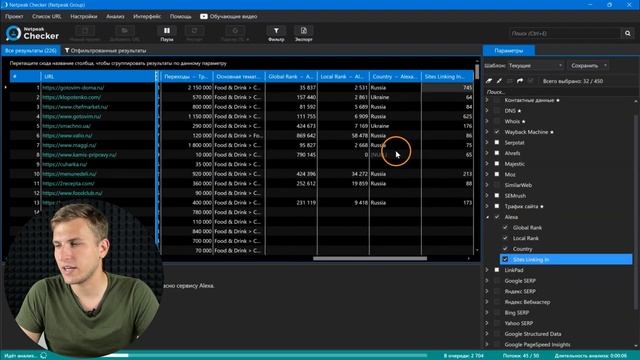This screenshot has height=360, width=640.
Task: Click the YouTube tutorial videos icon
Action: click(204, 16)
